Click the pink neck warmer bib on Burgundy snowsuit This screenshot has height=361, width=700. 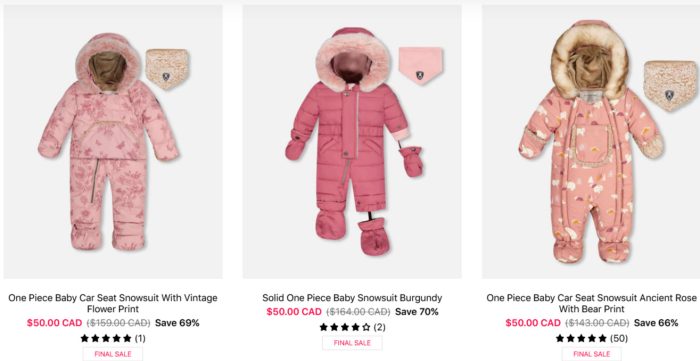click(421, 66)
